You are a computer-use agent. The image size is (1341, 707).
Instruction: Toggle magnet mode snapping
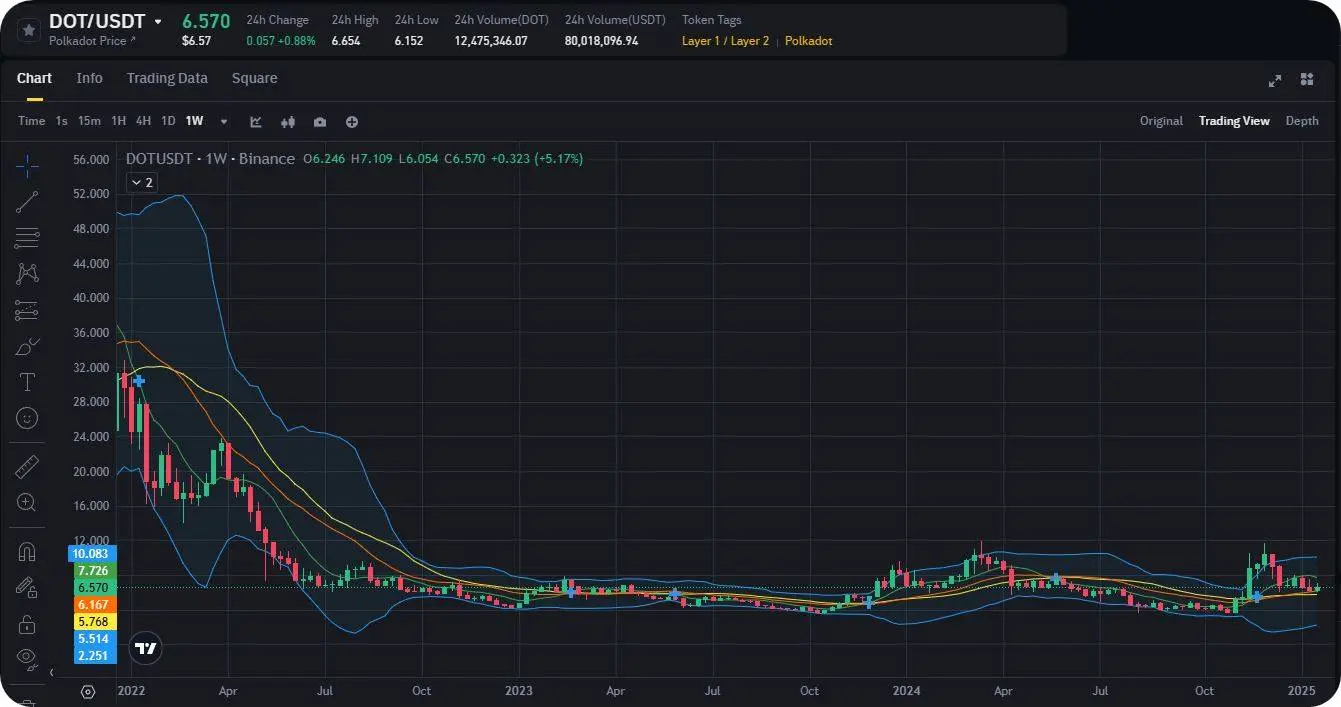click(27, 552)
